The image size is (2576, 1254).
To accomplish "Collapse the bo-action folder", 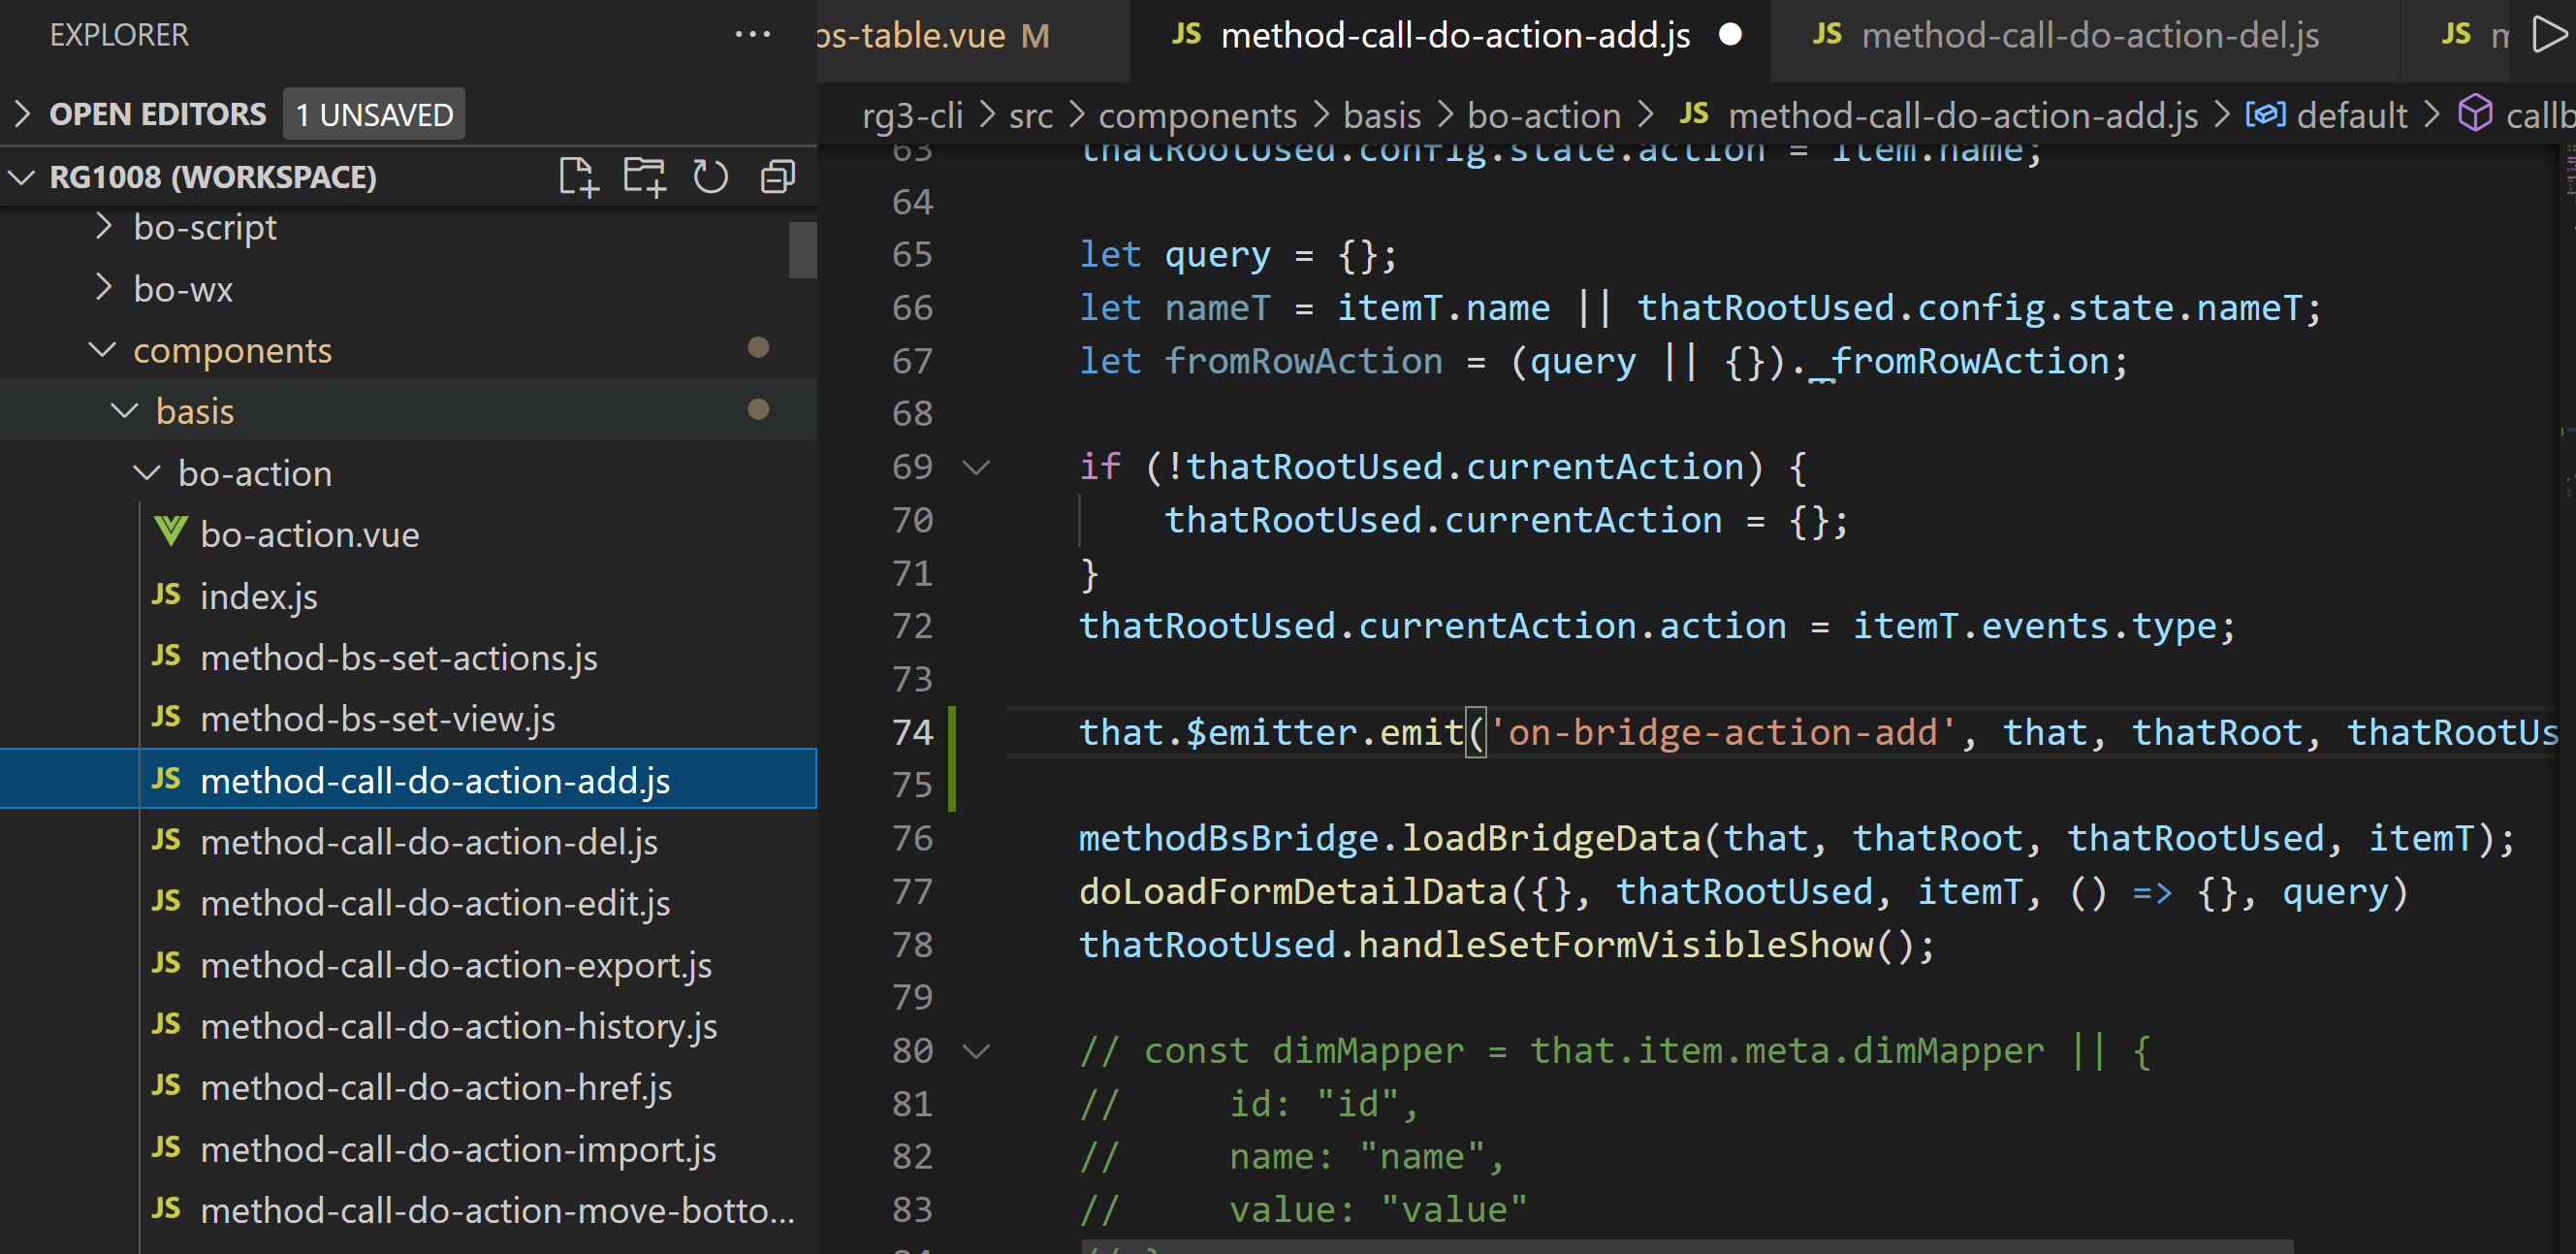I will pyautogui.click(x=147, y=473).
